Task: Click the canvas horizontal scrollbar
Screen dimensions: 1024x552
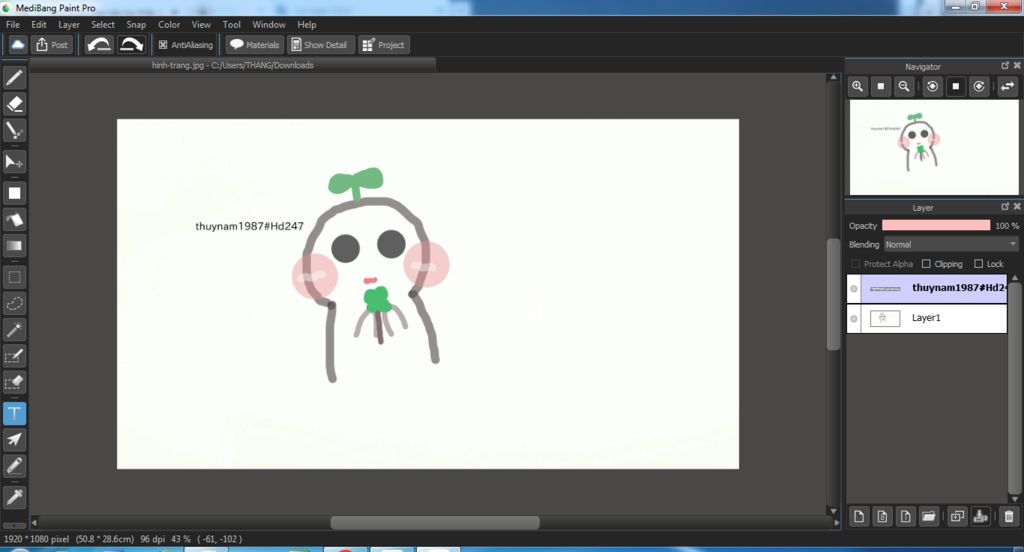Action: [435, 523]
